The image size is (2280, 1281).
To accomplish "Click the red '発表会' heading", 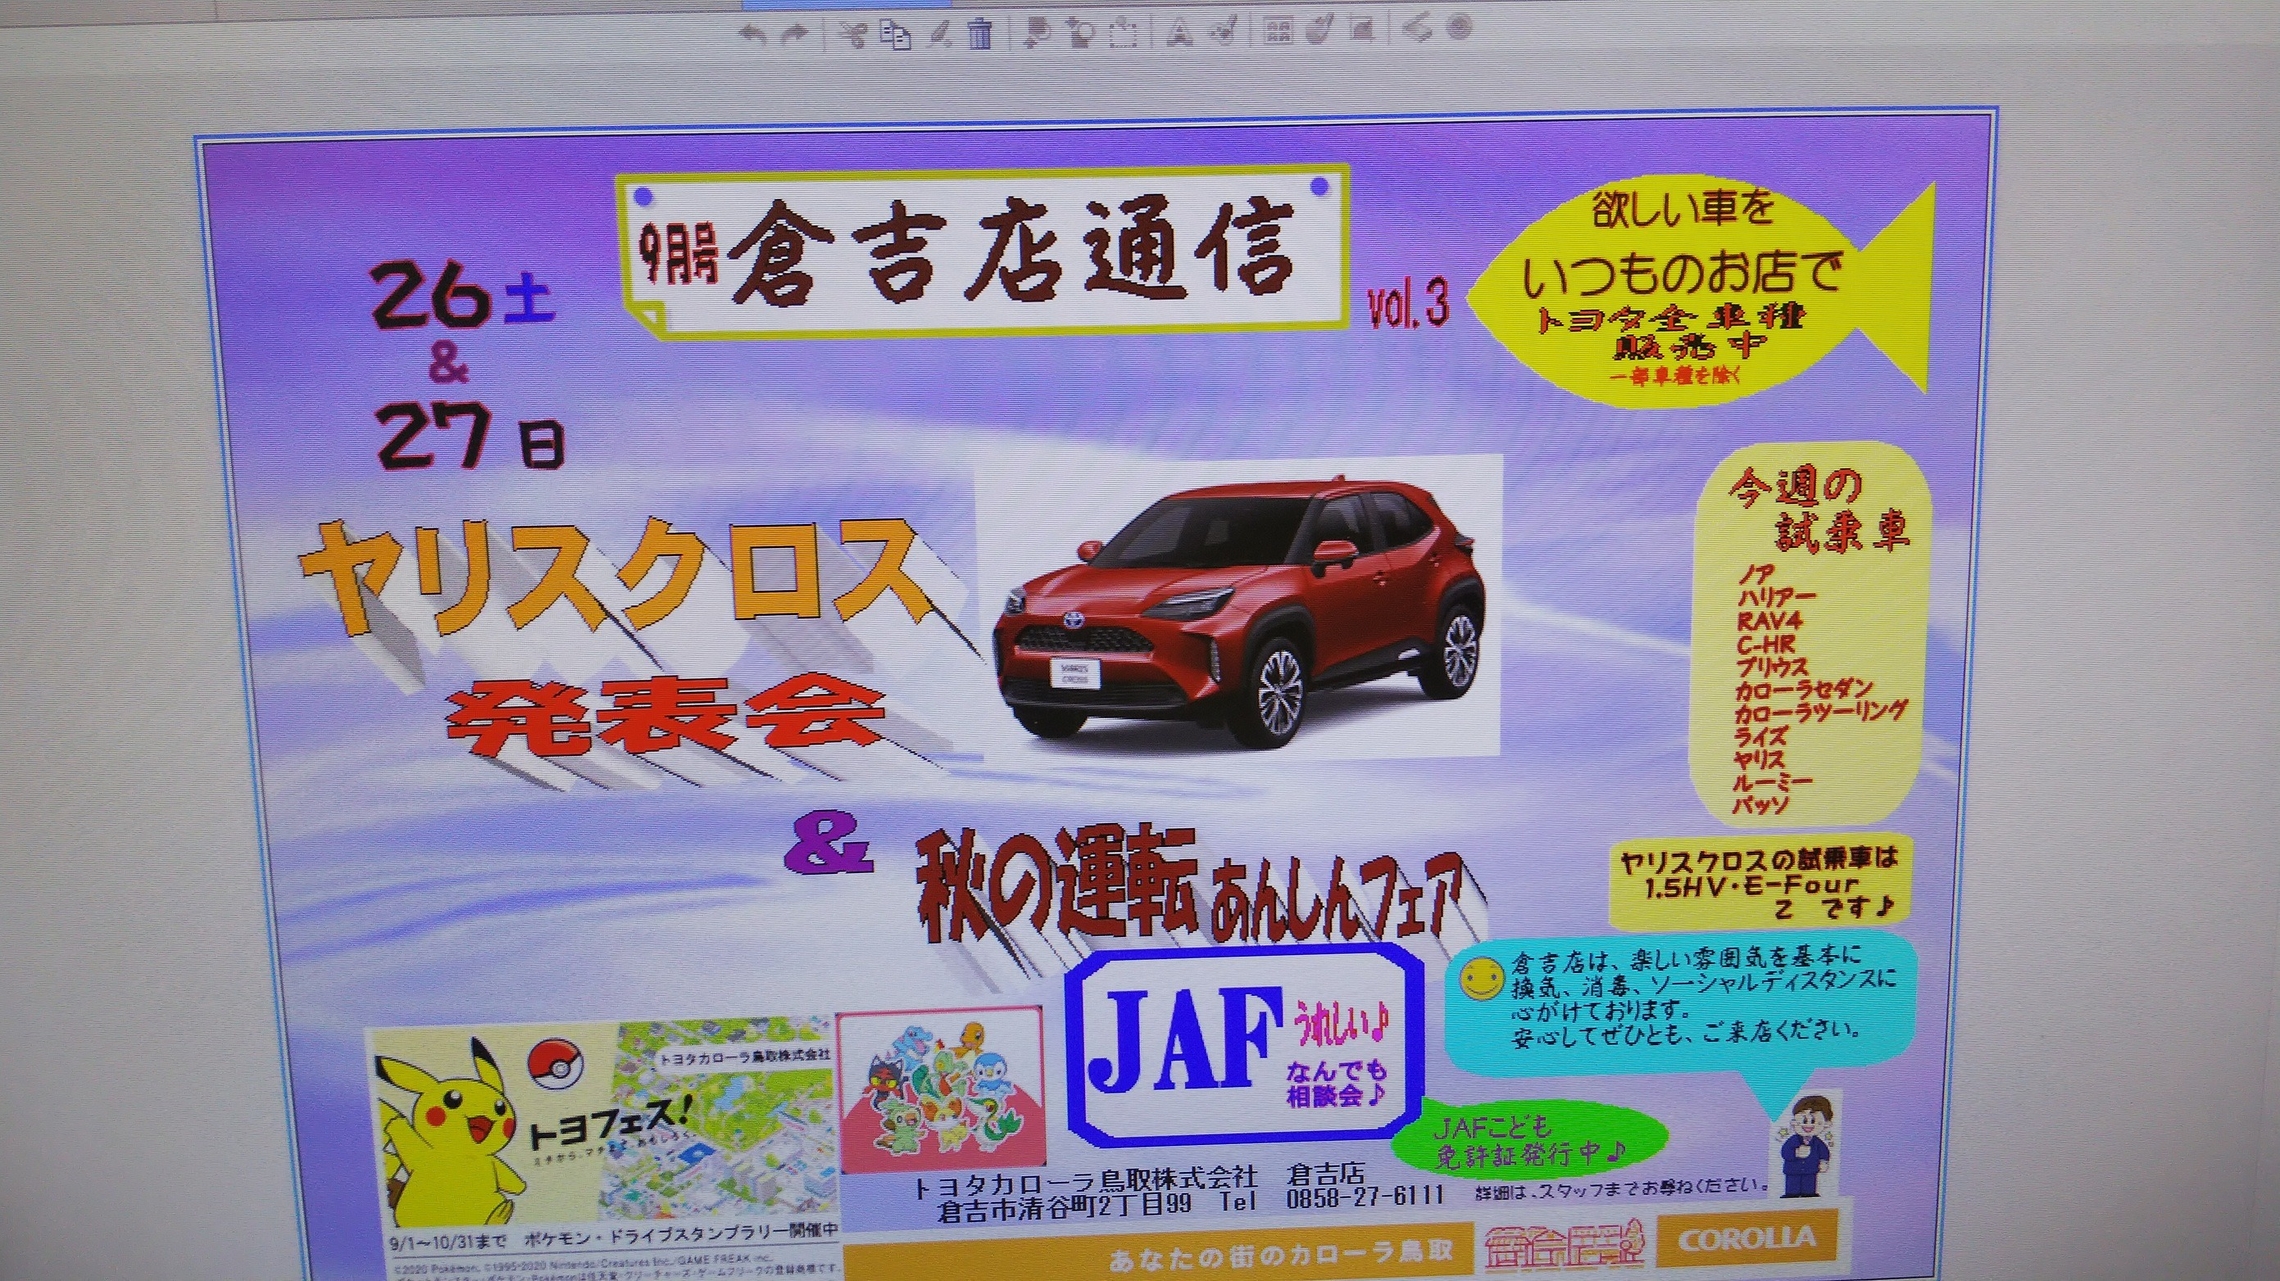I will pos(665,716).
